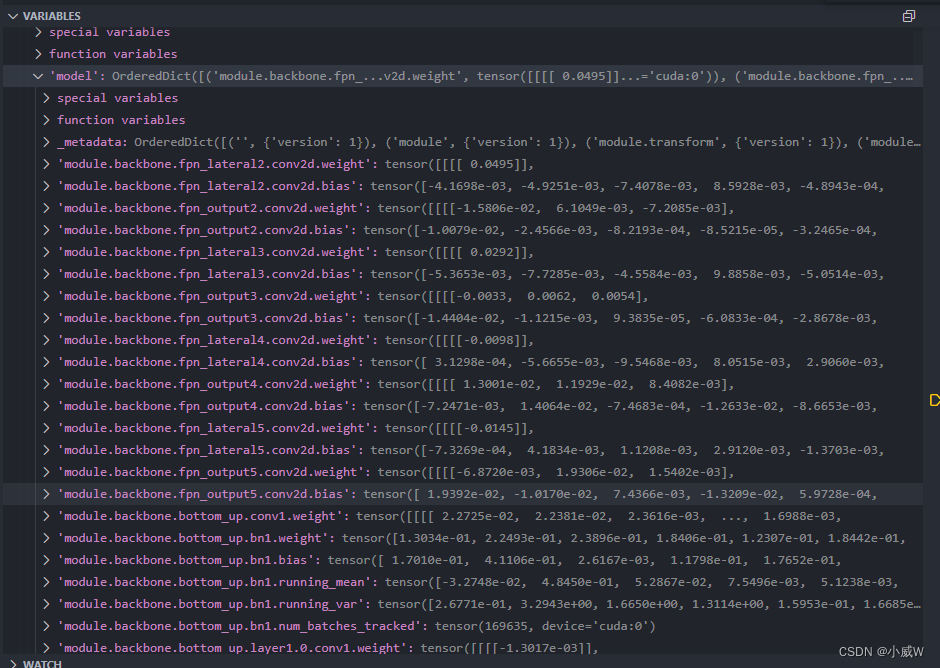This screenshot has height=668, width=940.
Task: Collapse the 'model' OrderedDict entry
Action: [x=38, y=76]
